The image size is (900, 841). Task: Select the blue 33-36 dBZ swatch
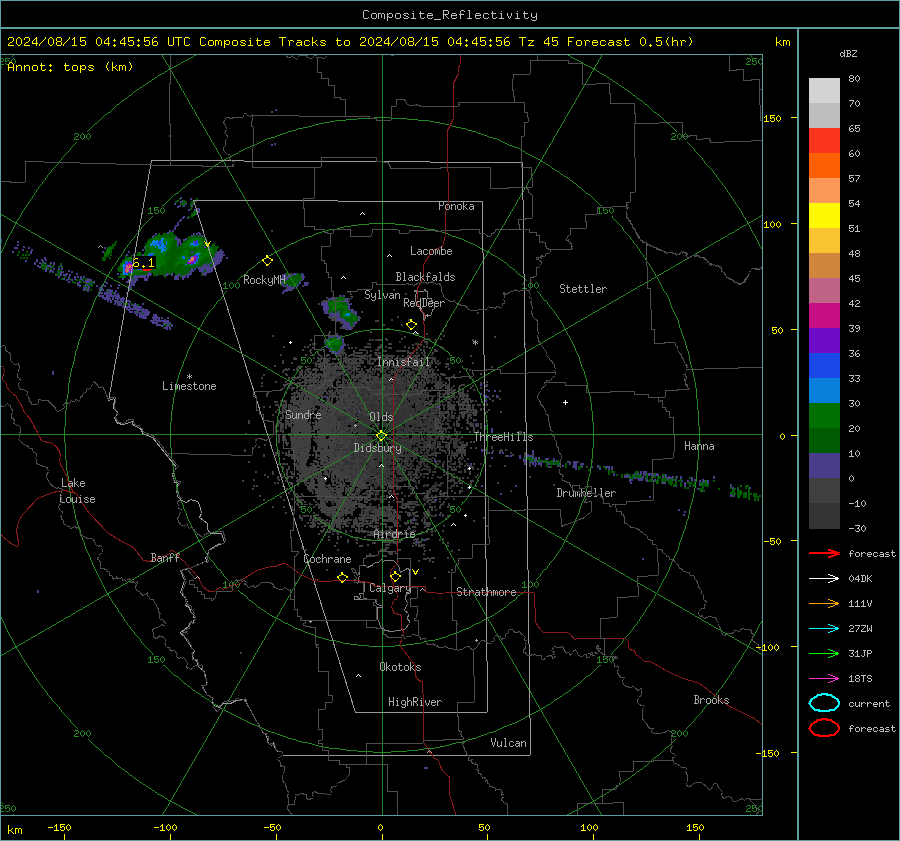tap(824, 366)
